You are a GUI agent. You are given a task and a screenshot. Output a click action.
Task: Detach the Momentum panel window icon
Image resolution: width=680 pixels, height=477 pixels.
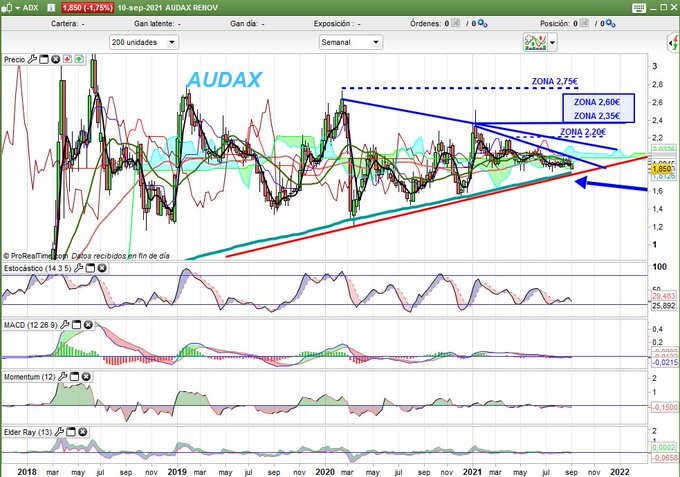(75, 377)
